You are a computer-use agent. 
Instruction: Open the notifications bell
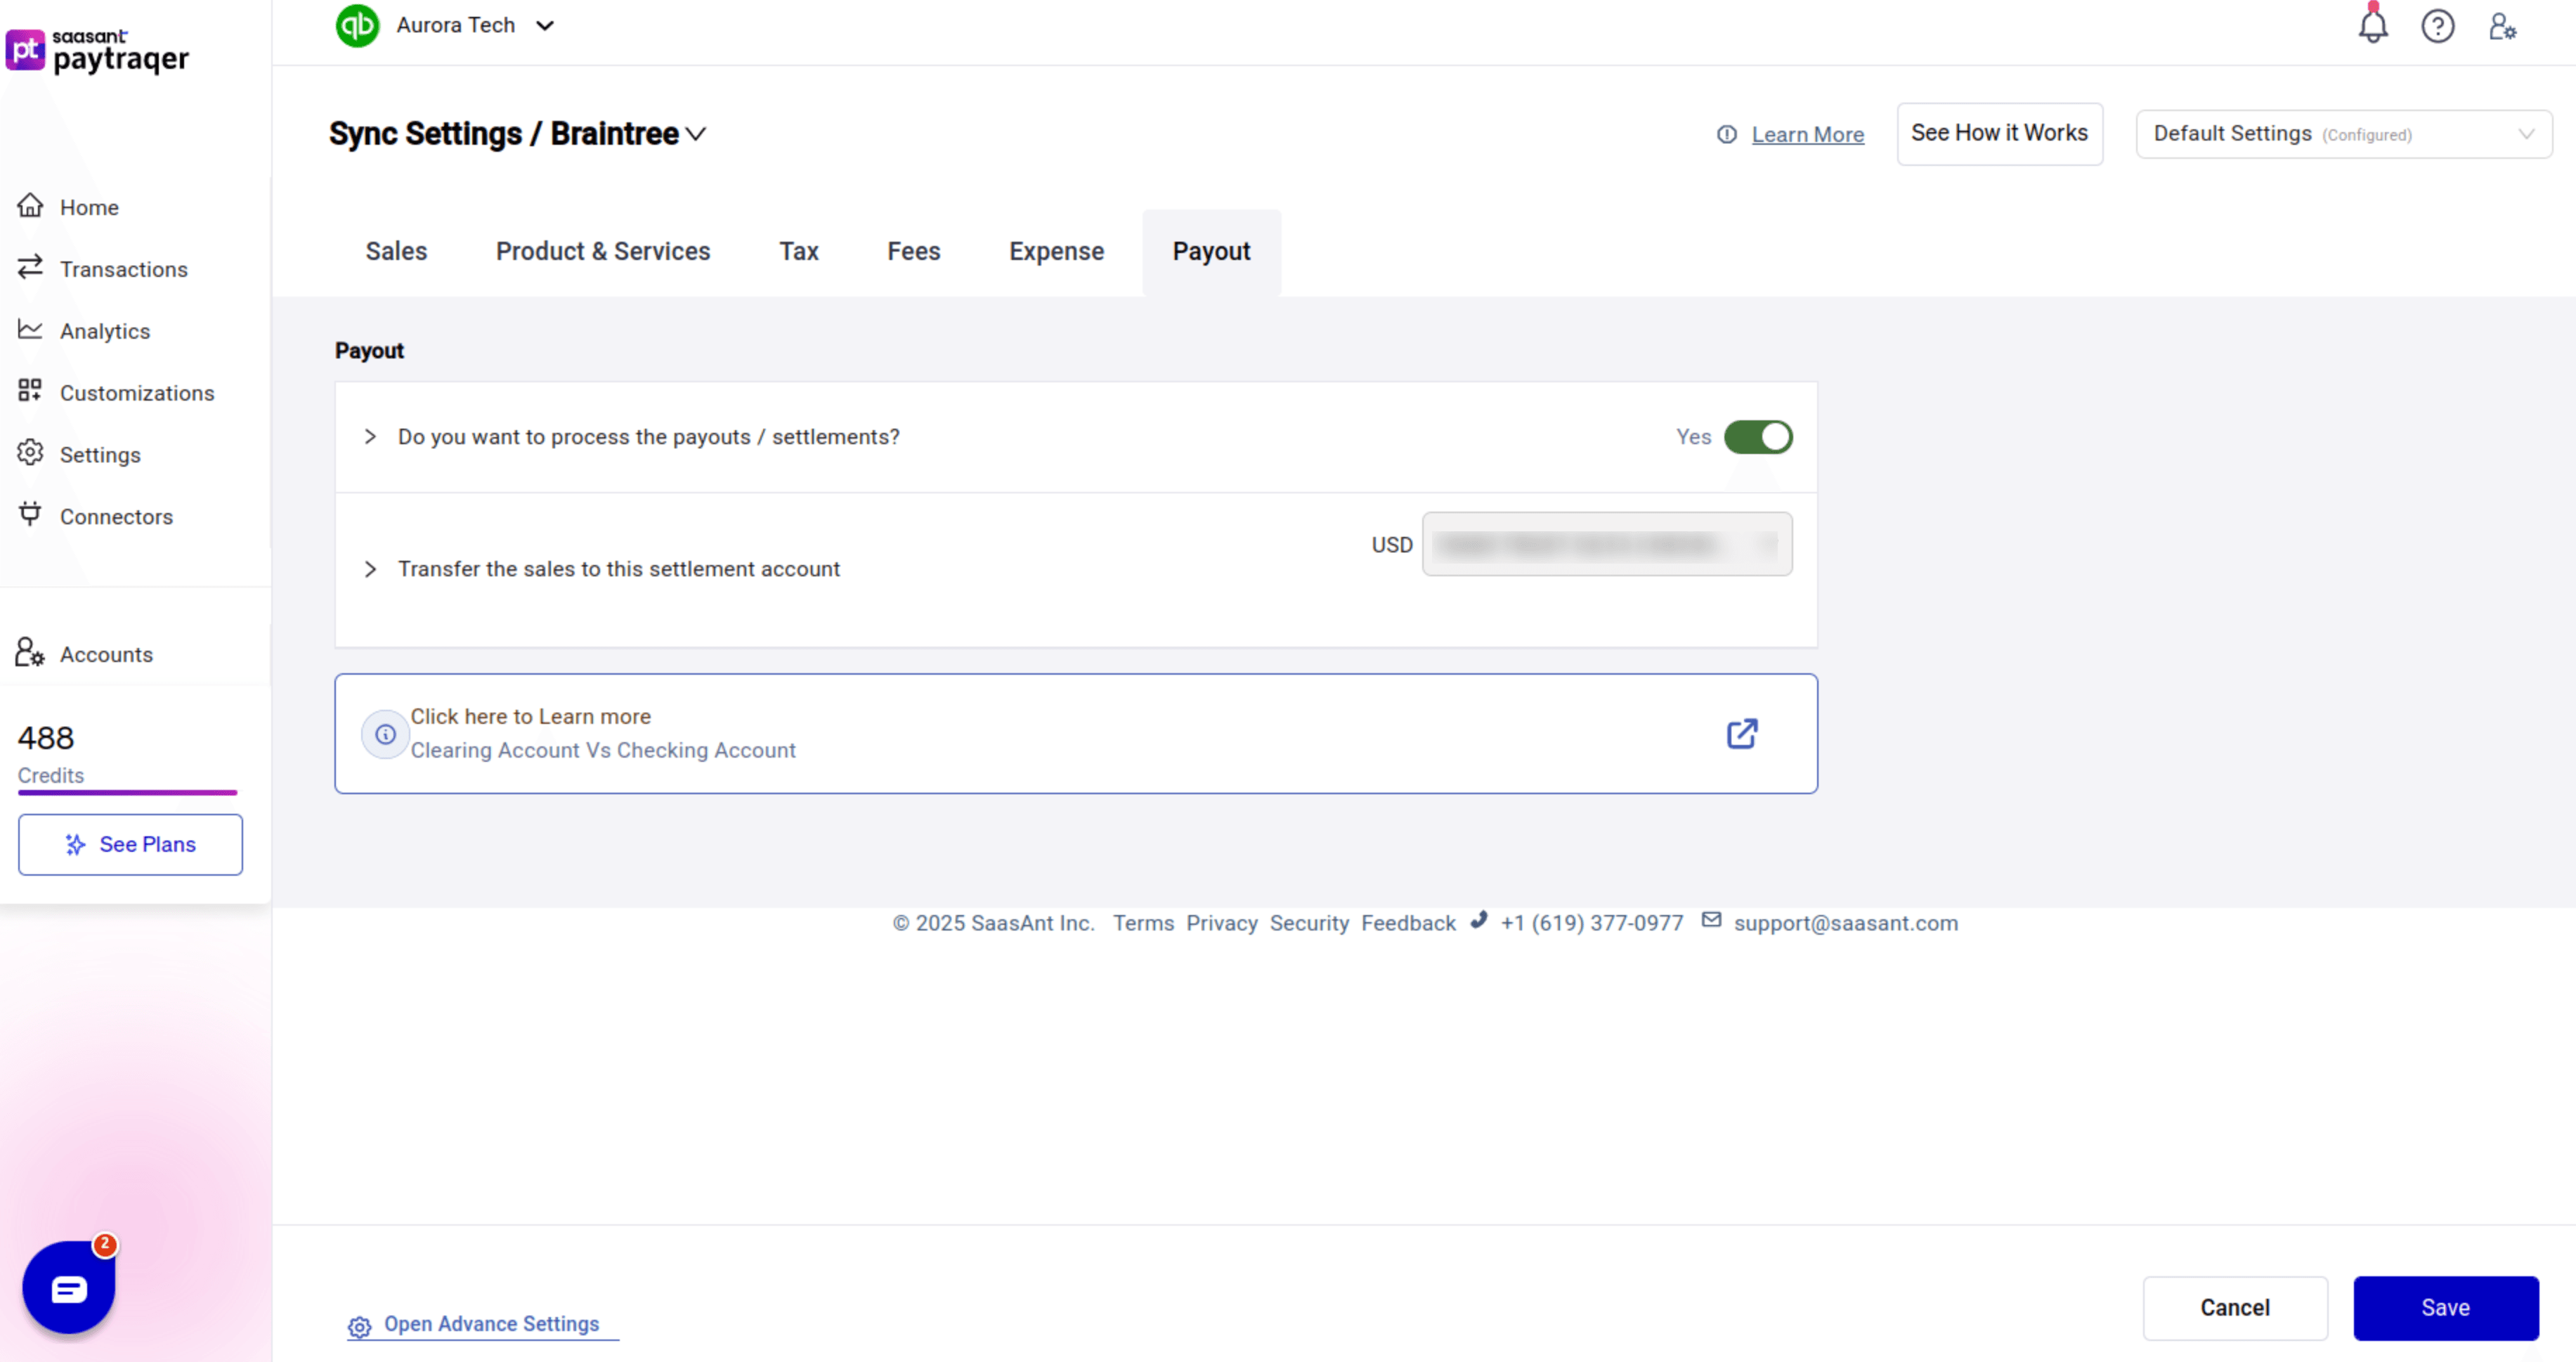[2373, 26]
